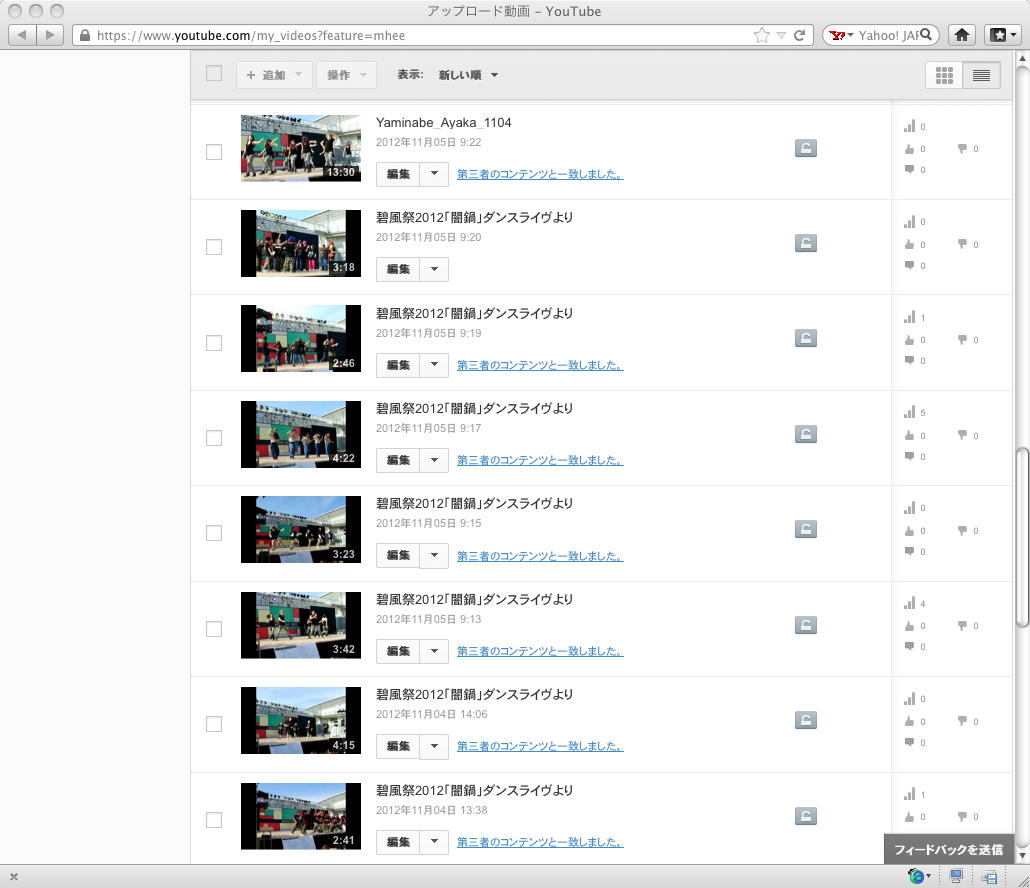The image size is (1030, 888).
Task: Expand edit arrow for 14:06 video
Action: [434, 747]
